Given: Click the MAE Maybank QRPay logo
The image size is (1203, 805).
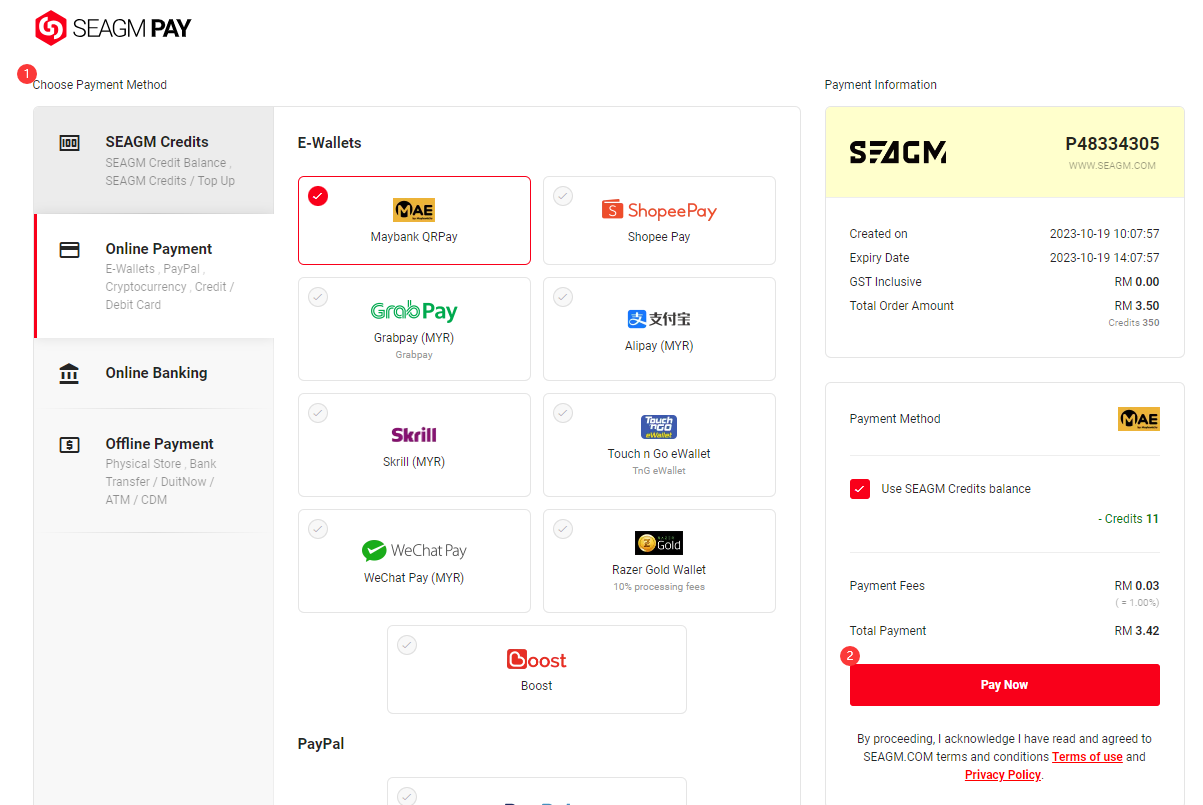Looking at the screenshot, I should coord(414,210).
